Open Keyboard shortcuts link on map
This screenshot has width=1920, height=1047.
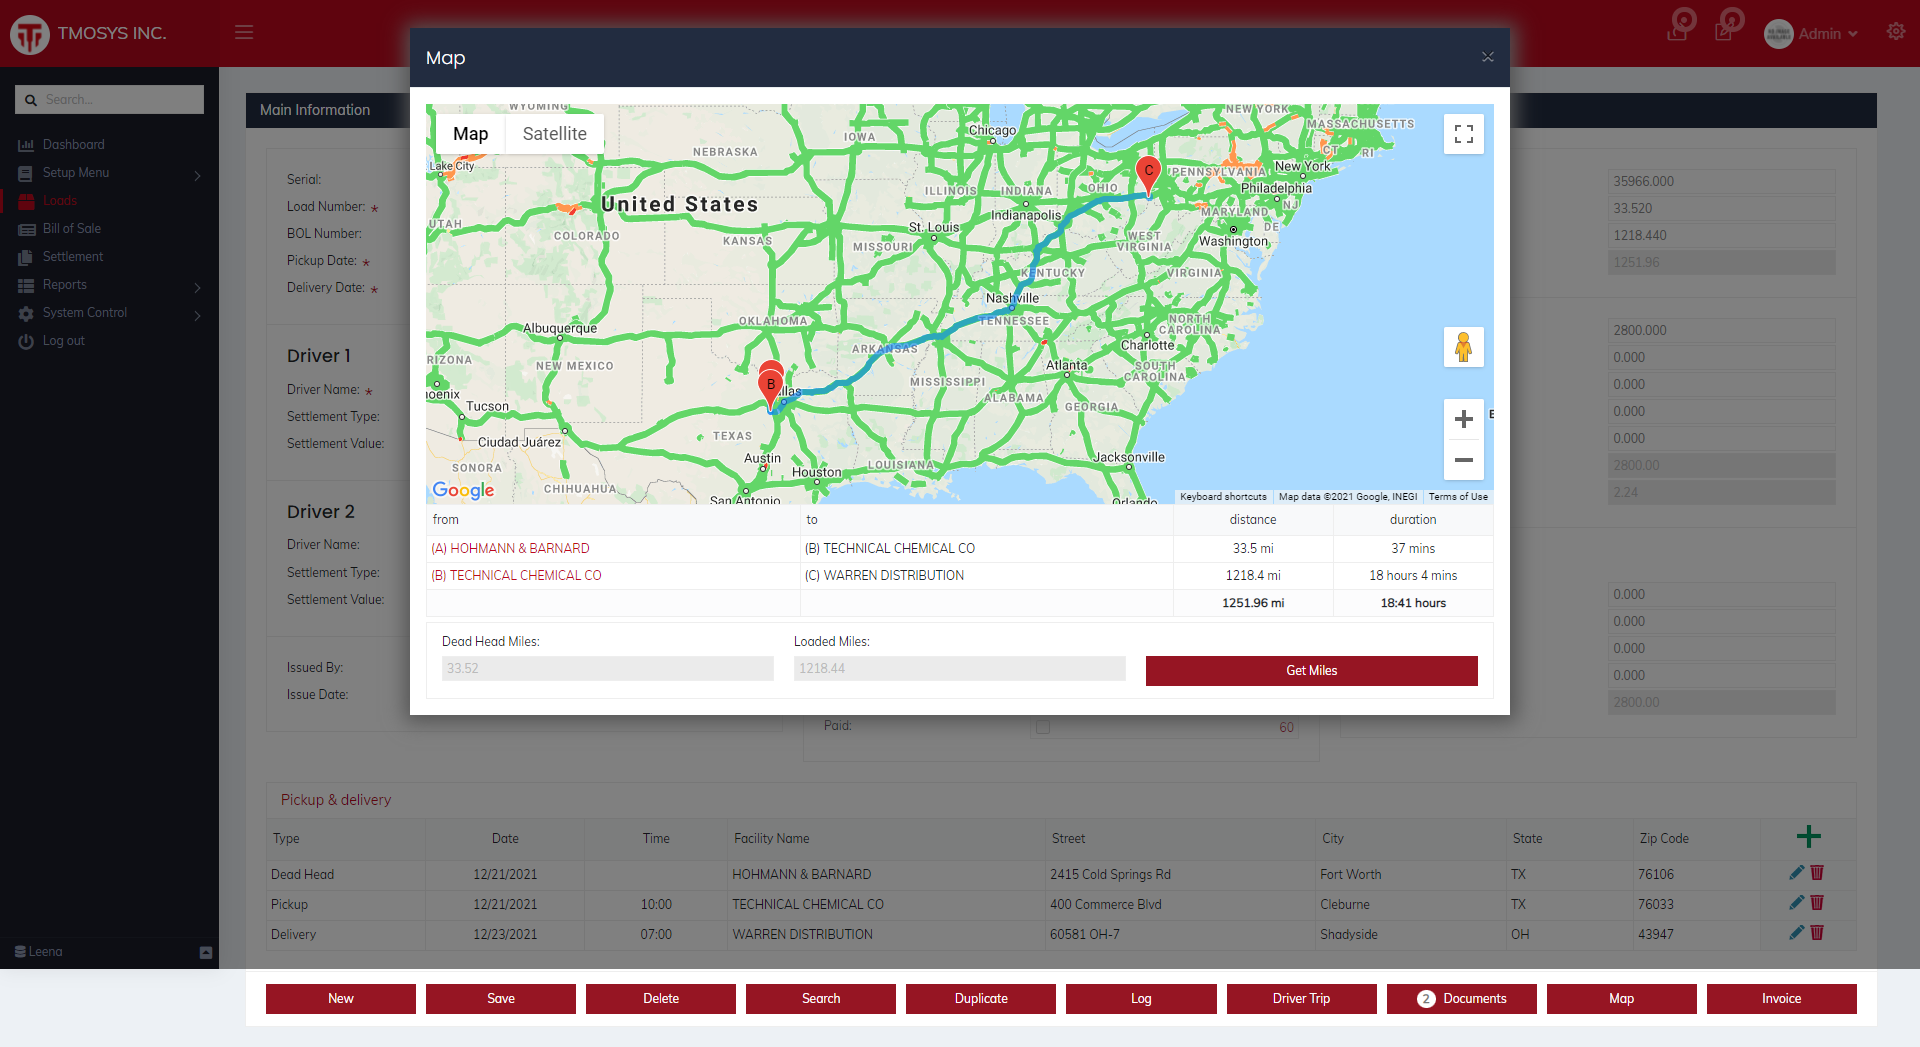click(x=1223, y=497)
